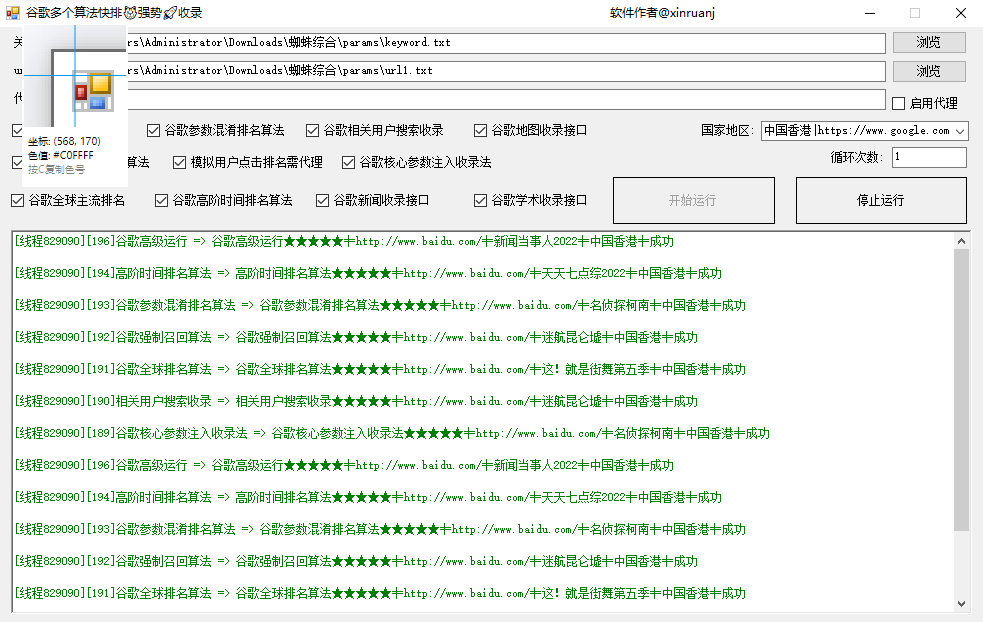983x622 pixels.
Task: Click the 开始运行 button
Action: [693, 200]
